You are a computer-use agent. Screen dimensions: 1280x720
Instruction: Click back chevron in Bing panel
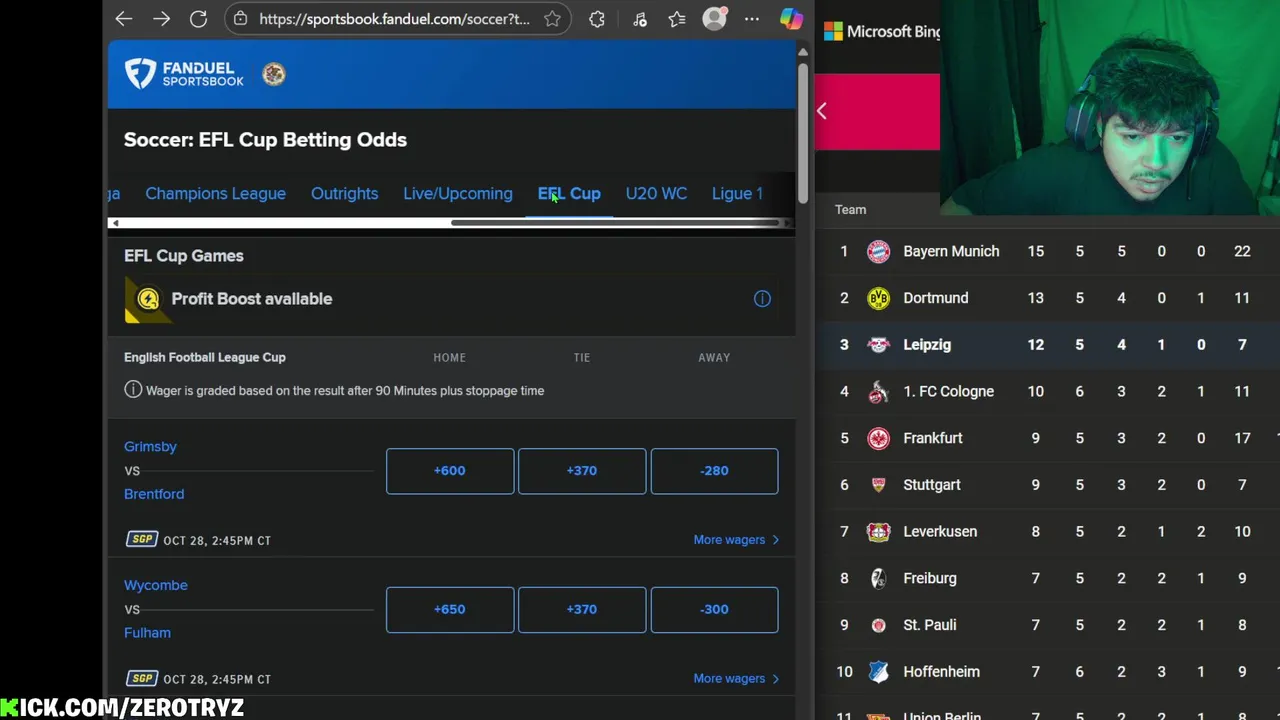[822, 111]
